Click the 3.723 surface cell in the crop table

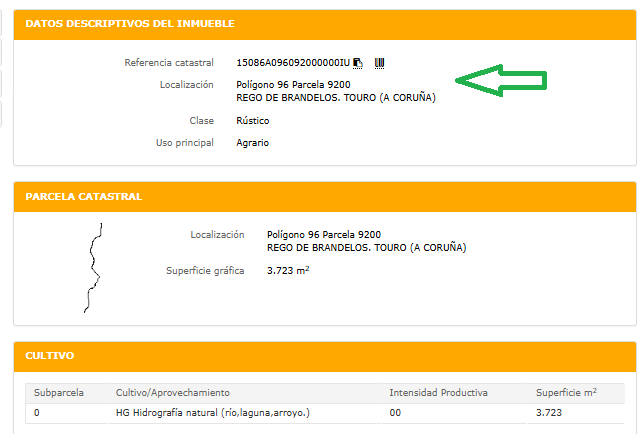[x=550, y=412]
